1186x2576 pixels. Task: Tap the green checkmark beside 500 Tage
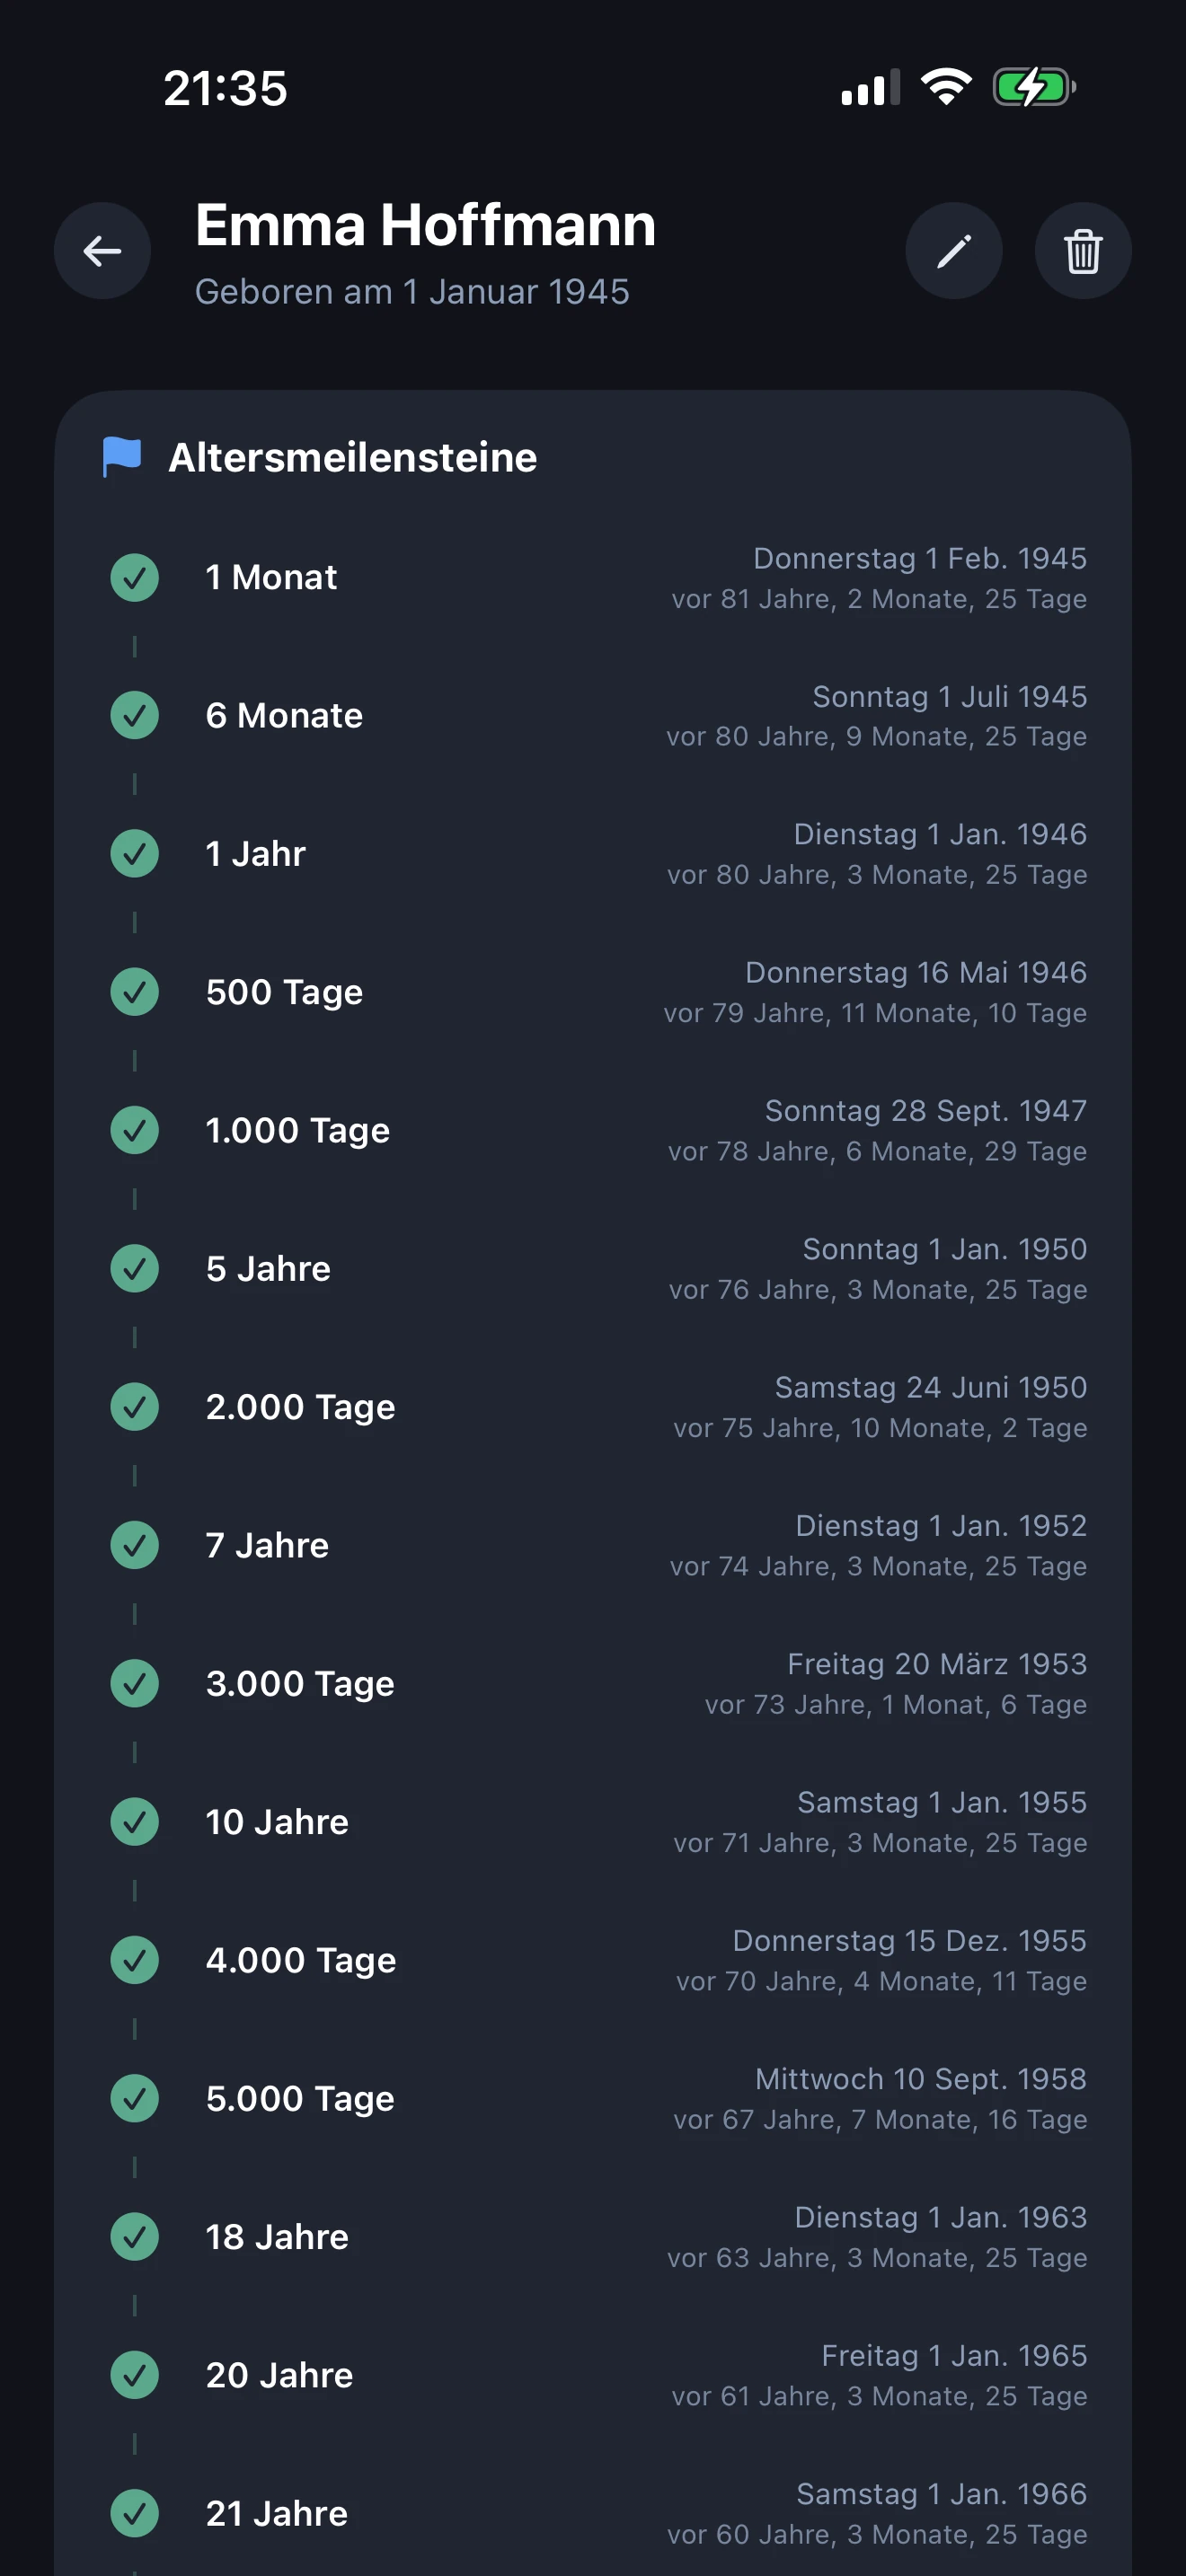click(x=135, y=992)
